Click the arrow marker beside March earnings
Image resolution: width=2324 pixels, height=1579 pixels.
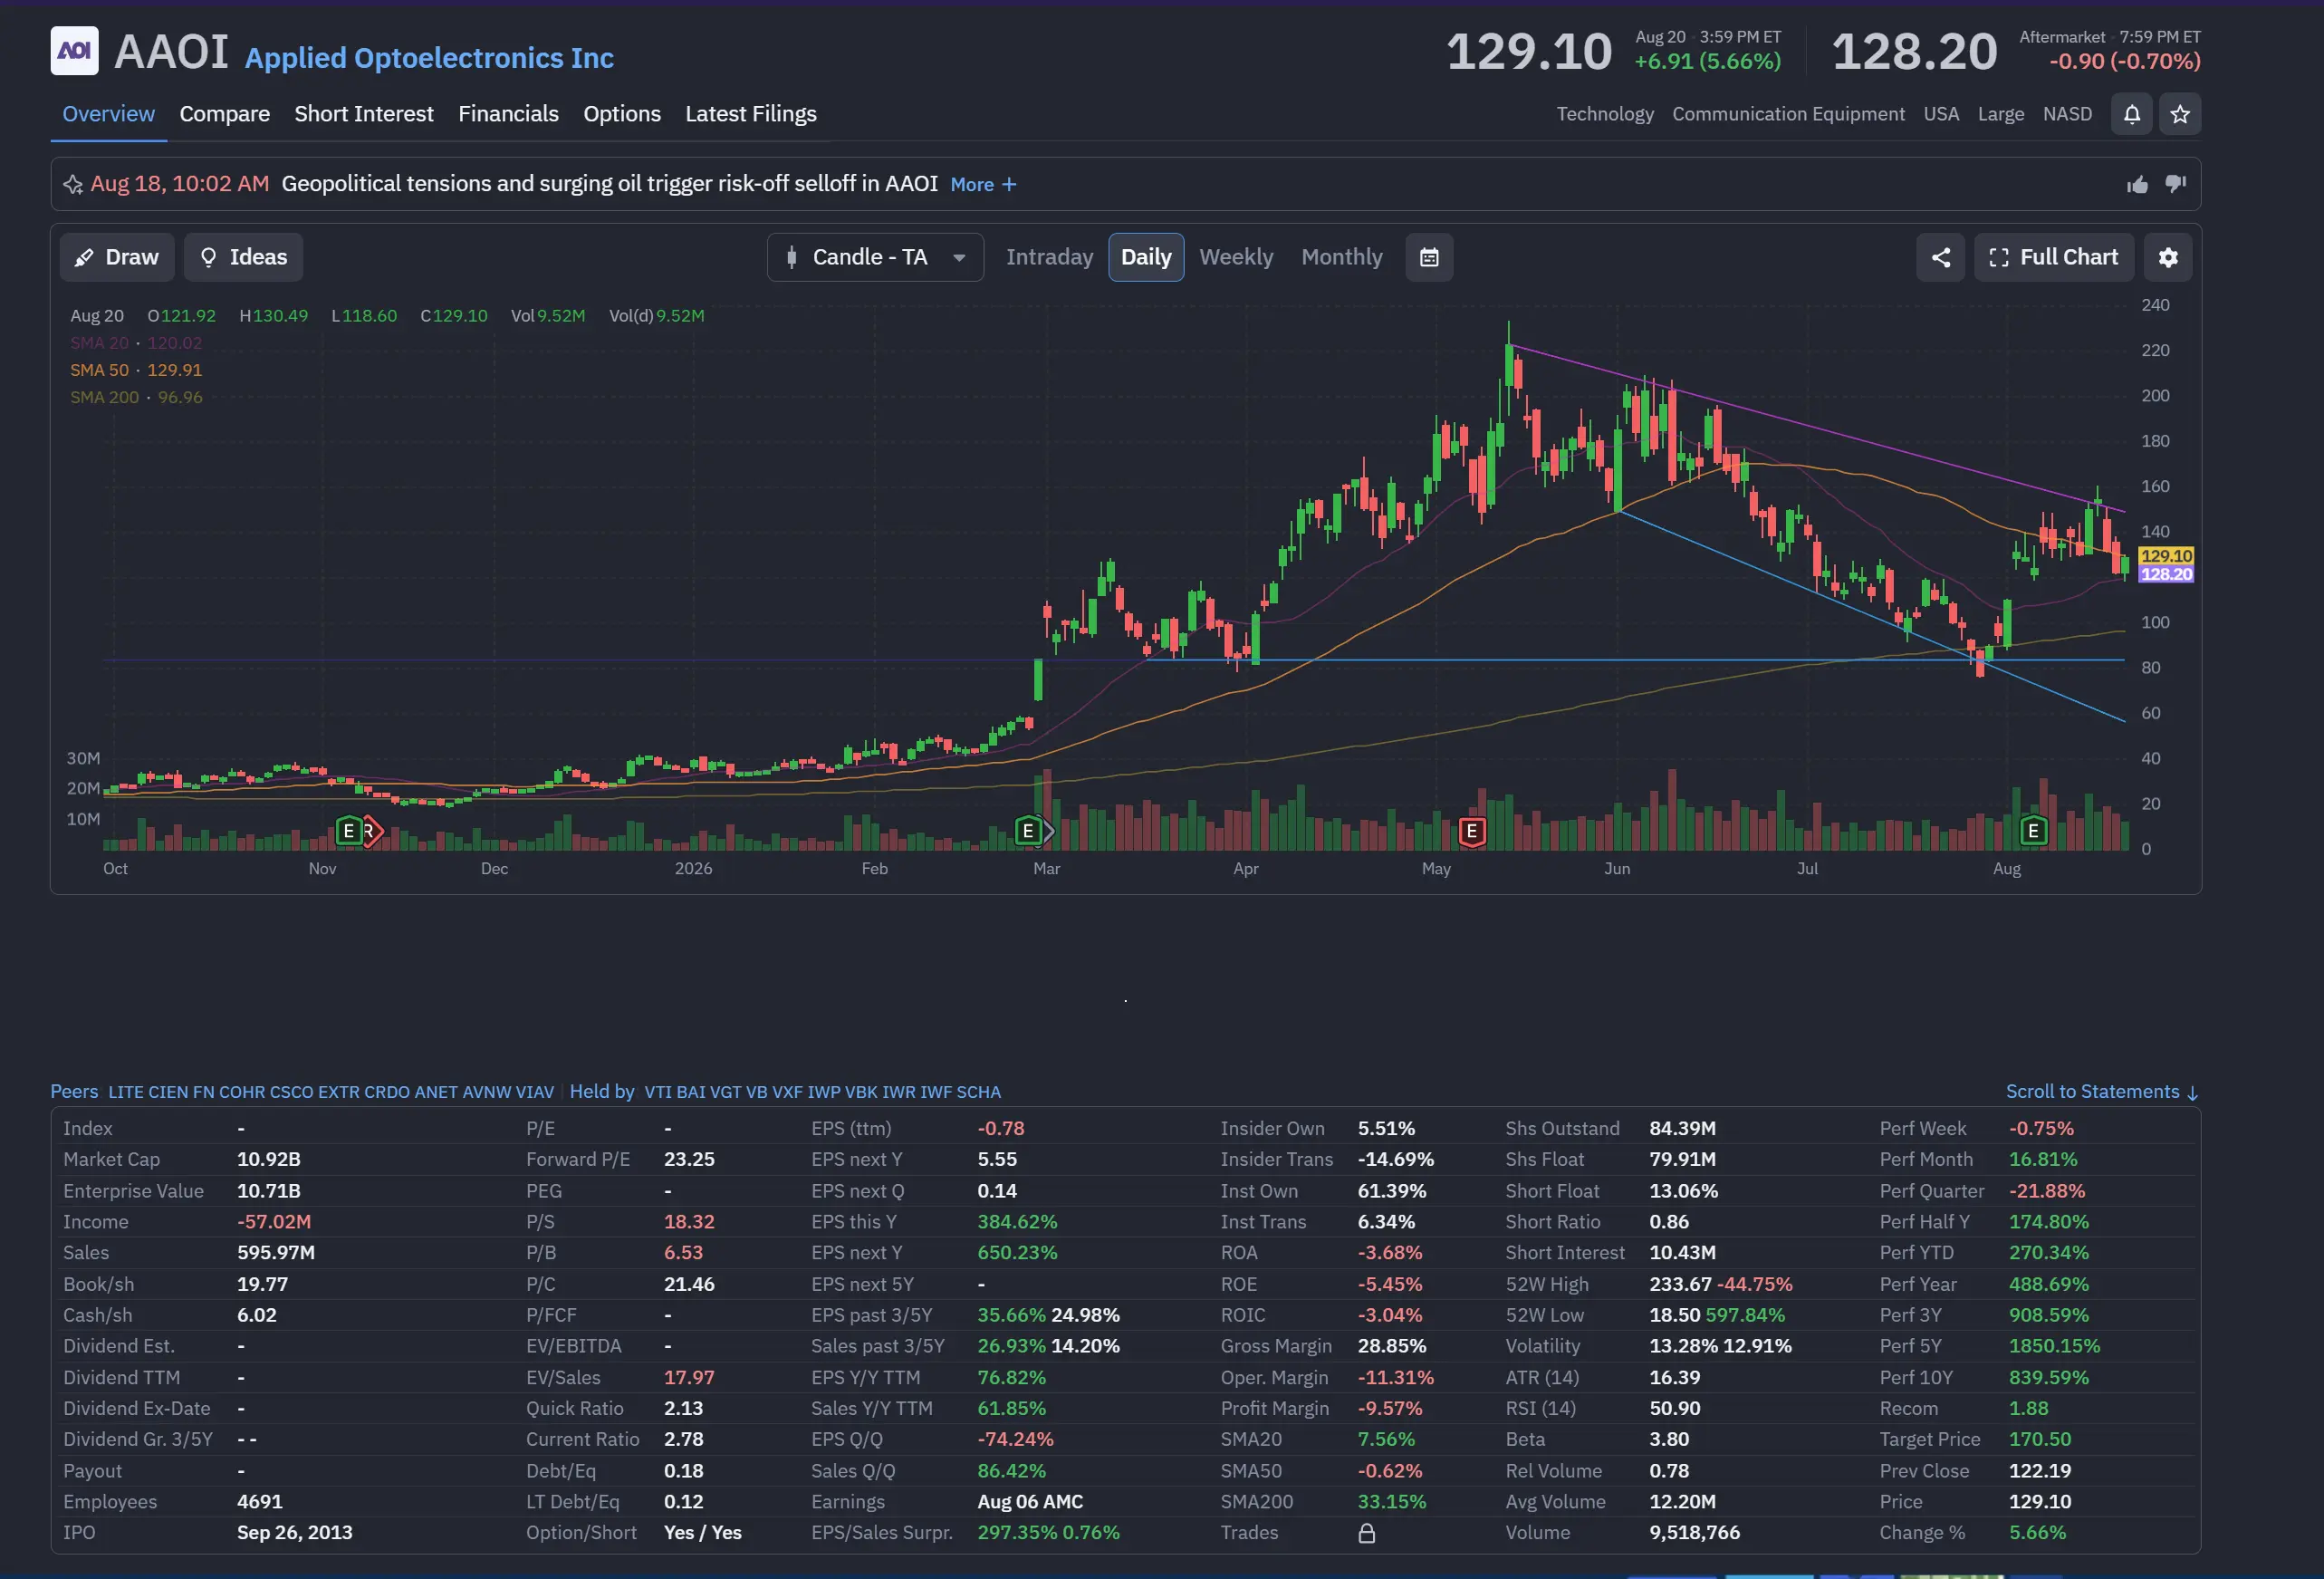point(1048,830)
